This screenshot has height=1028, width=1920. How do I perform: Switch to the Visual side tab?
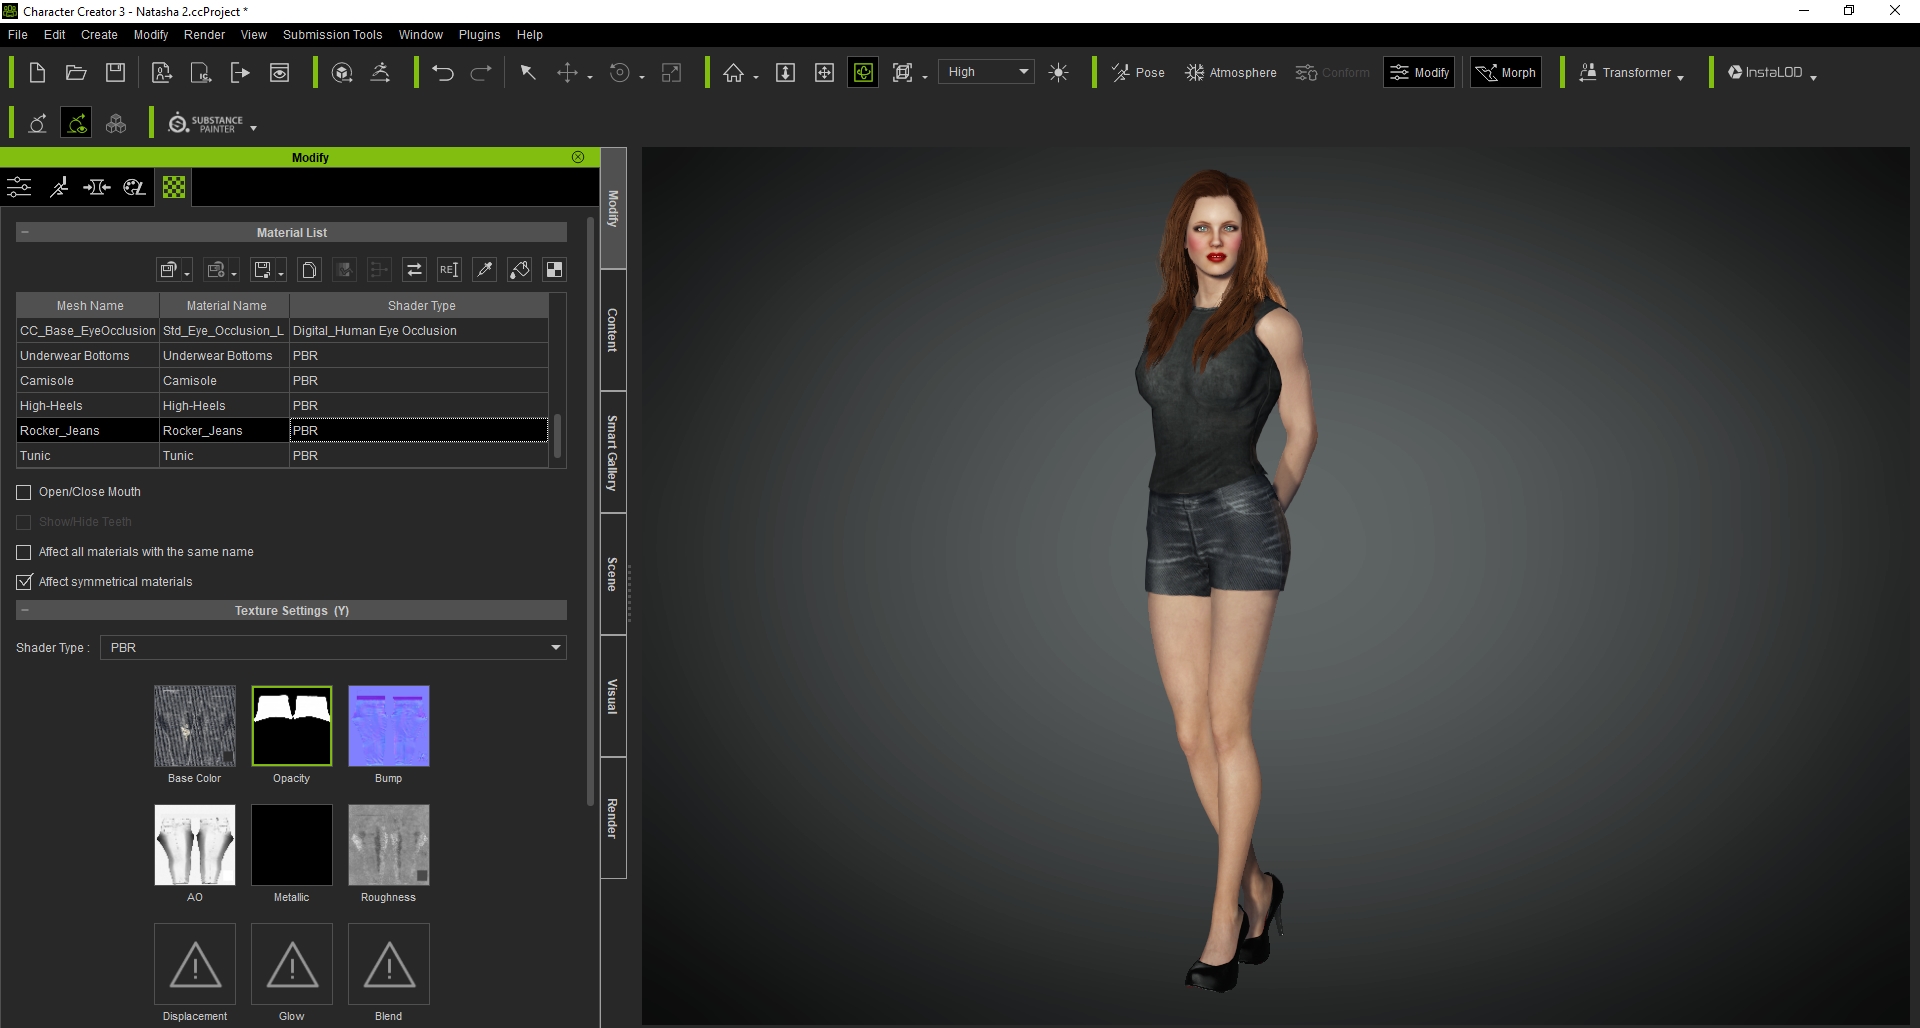pyautogui.click(x=613, y=696)
